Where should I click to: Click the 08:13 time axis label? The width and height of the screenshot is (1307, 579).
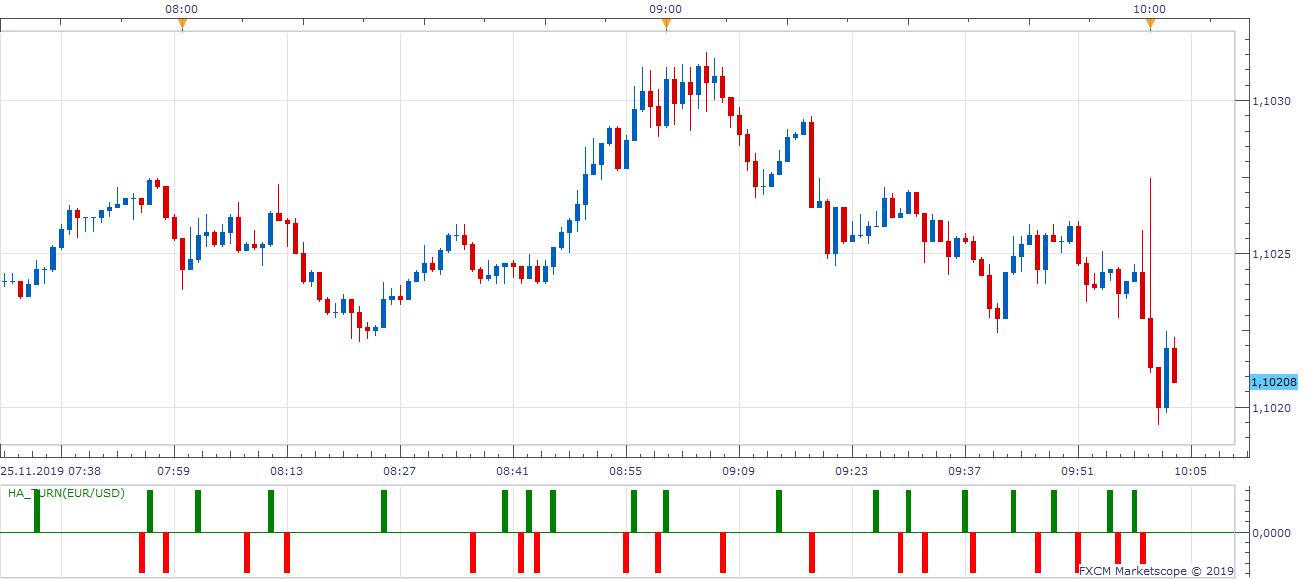pyautogui.click(x=287, y=470)
